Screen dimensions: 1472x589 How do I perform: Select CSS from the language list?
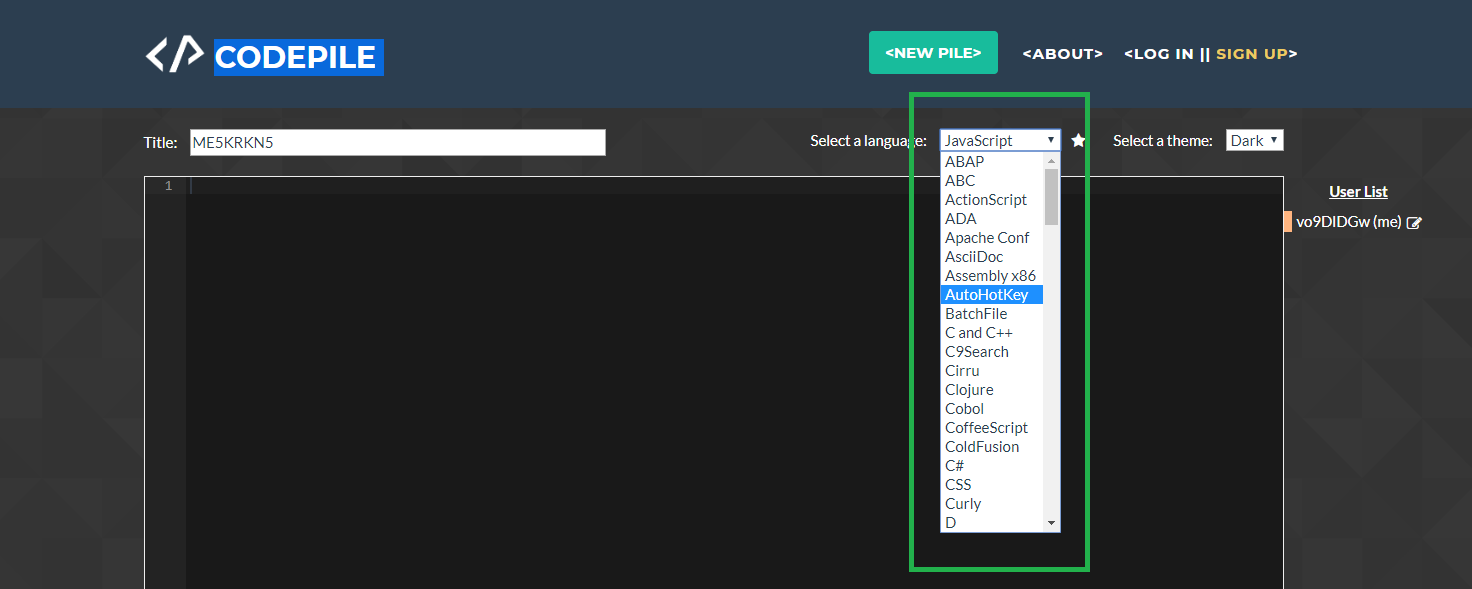[992, 485]
